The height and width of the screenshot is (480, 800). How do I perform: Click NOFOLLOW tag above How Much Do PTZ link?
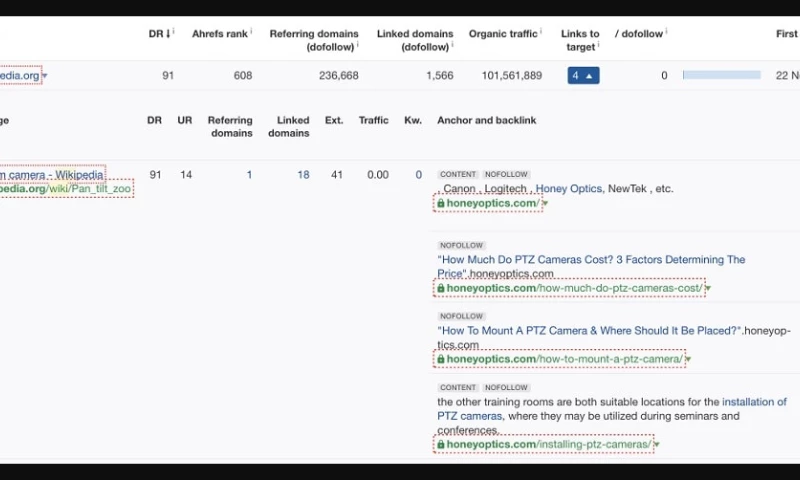click(x=461, y=245)
